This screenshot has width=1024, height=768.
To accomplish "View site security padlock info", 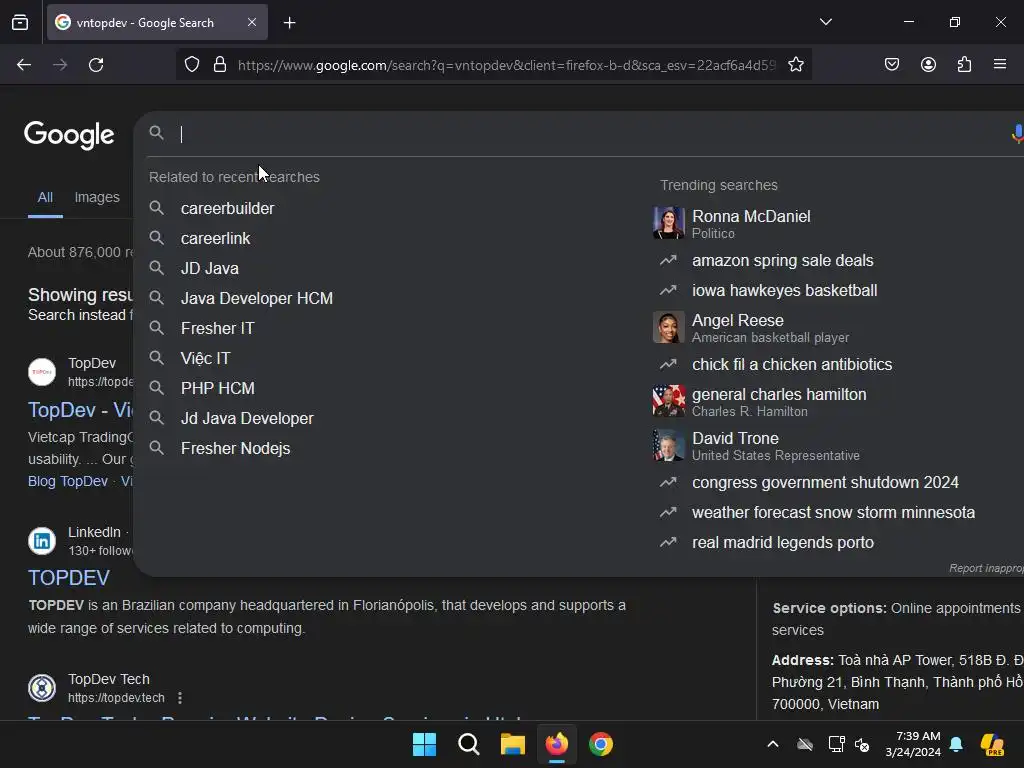I will tap(220, 65).
